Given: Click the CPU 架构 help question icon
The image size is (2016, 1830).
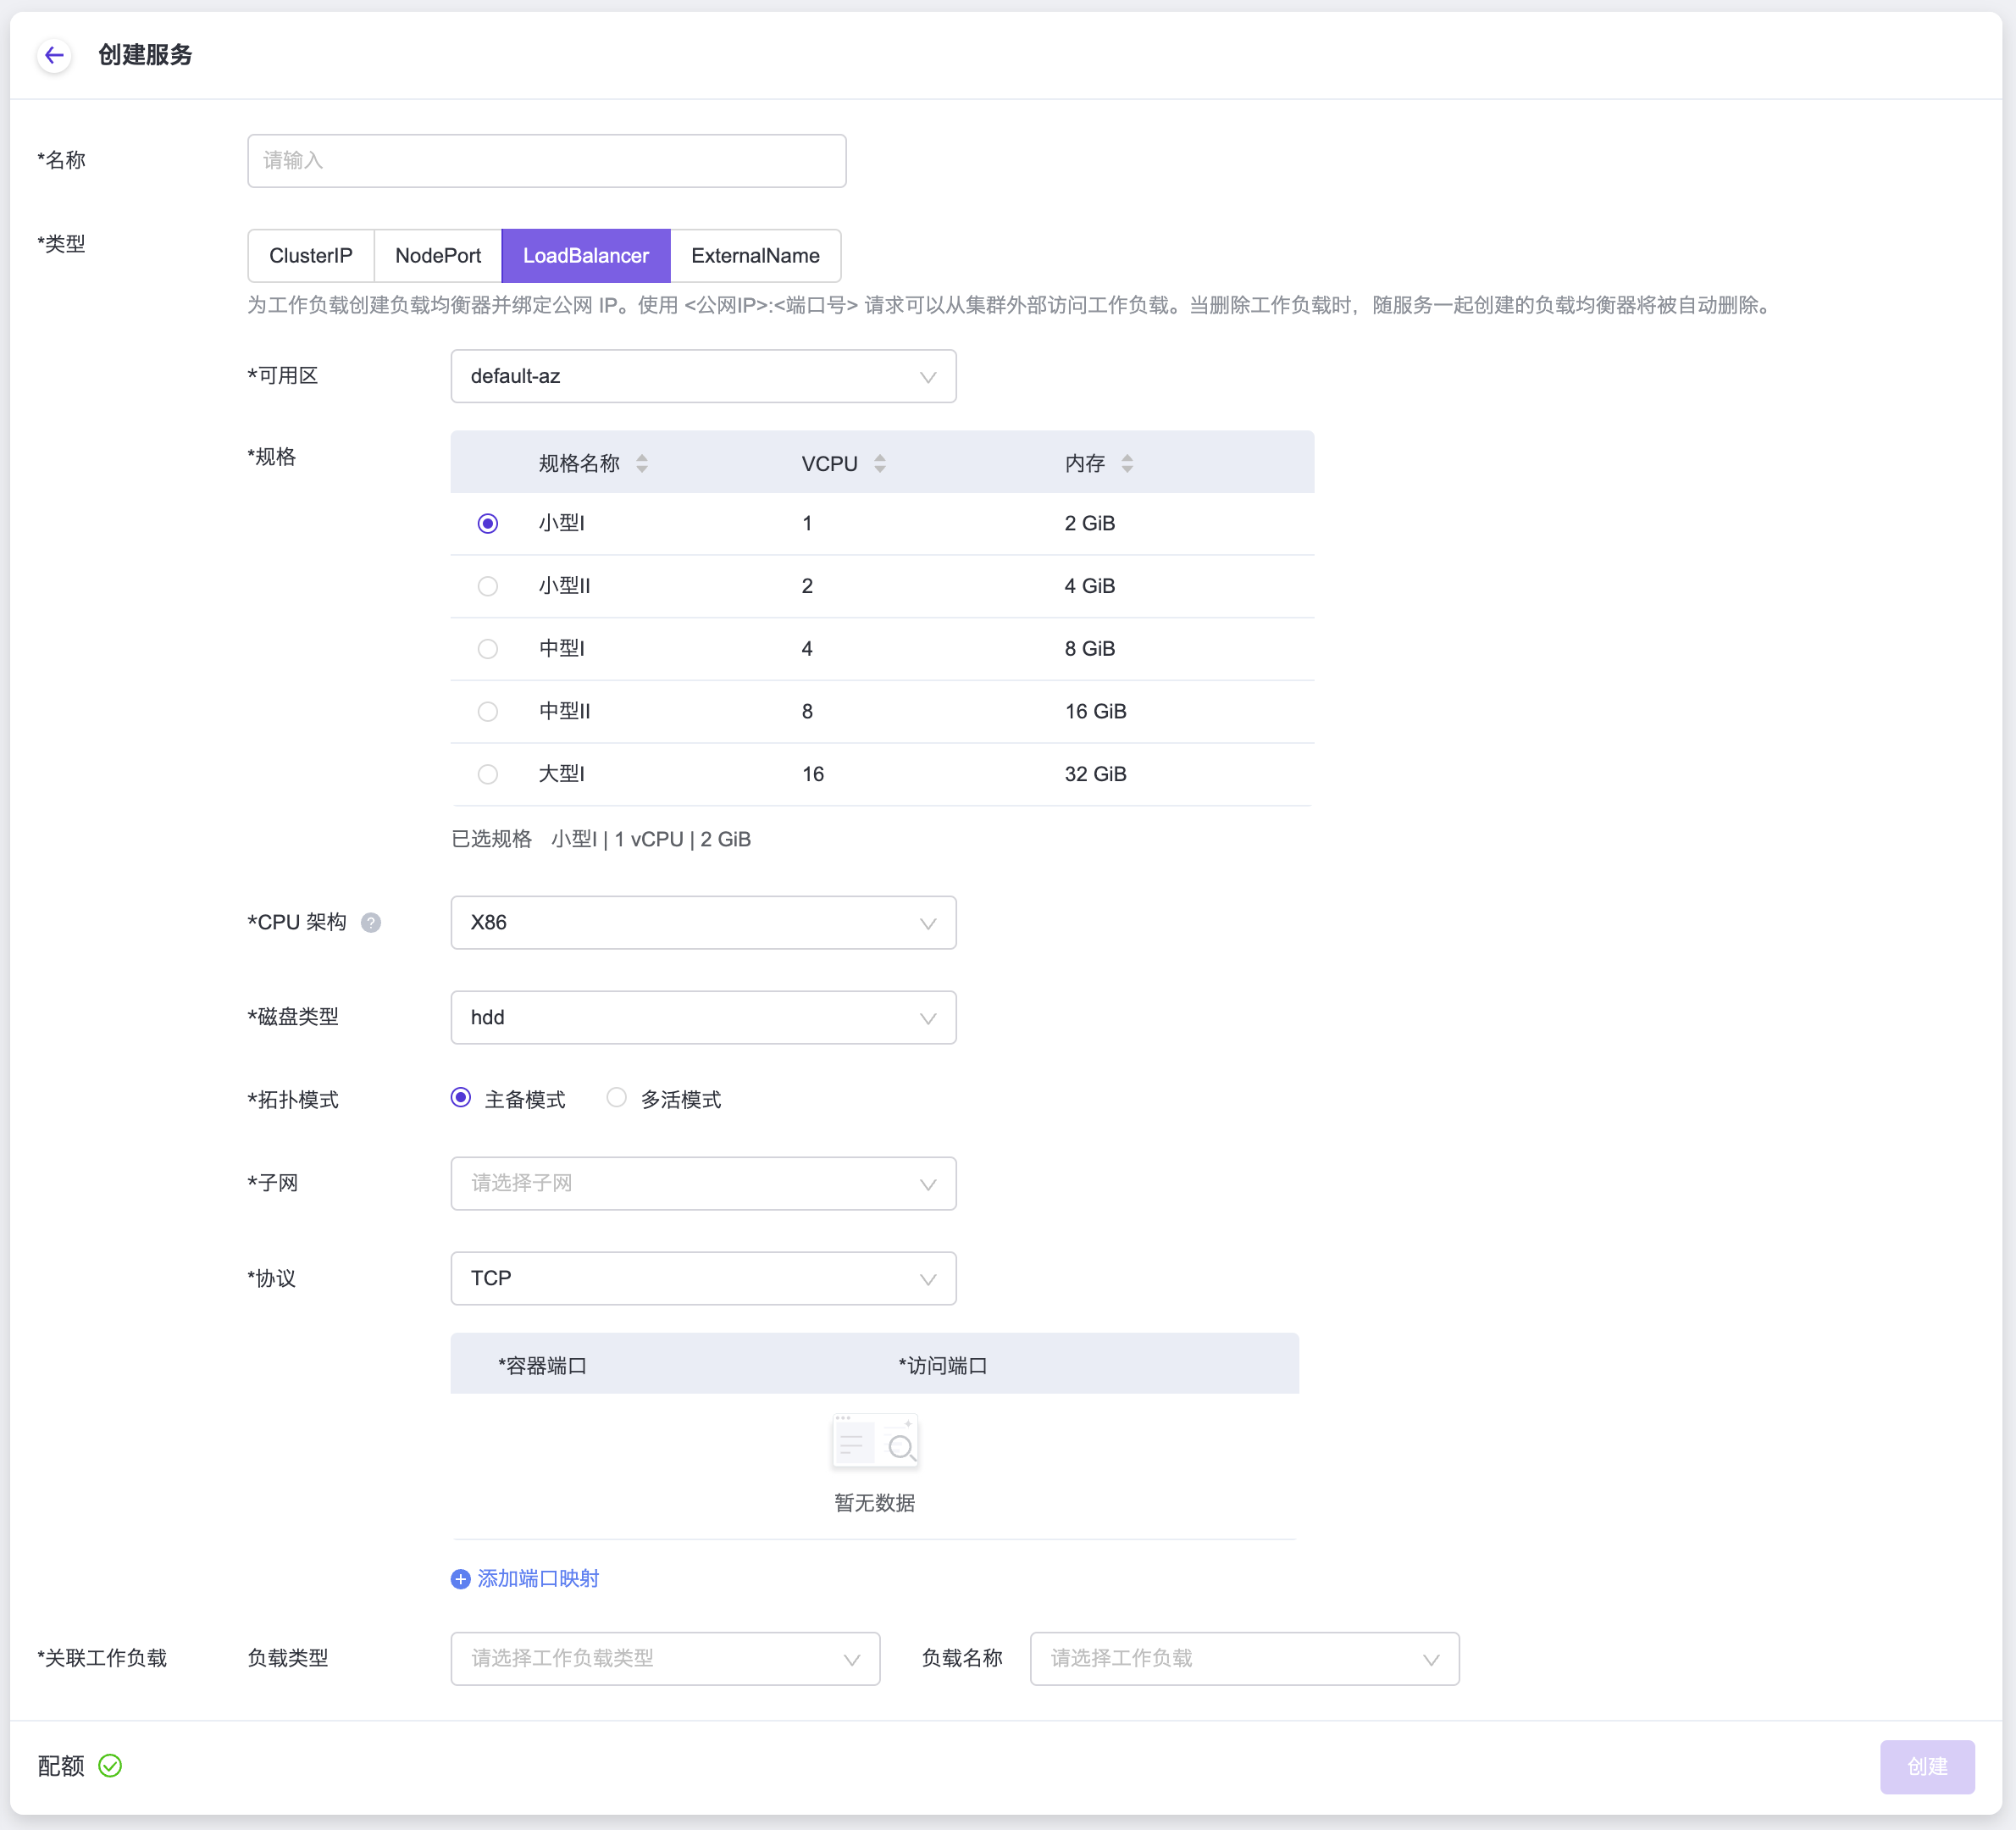Looking at the screenshot, I should pos(370,923).
